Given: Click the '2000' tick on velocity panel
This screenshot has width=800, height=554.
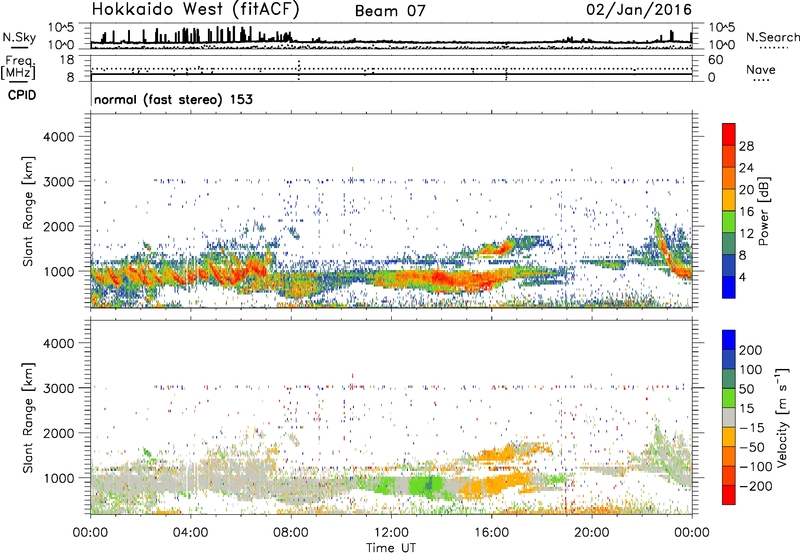Looking at the screenshot, I should [x=58, y=433].
